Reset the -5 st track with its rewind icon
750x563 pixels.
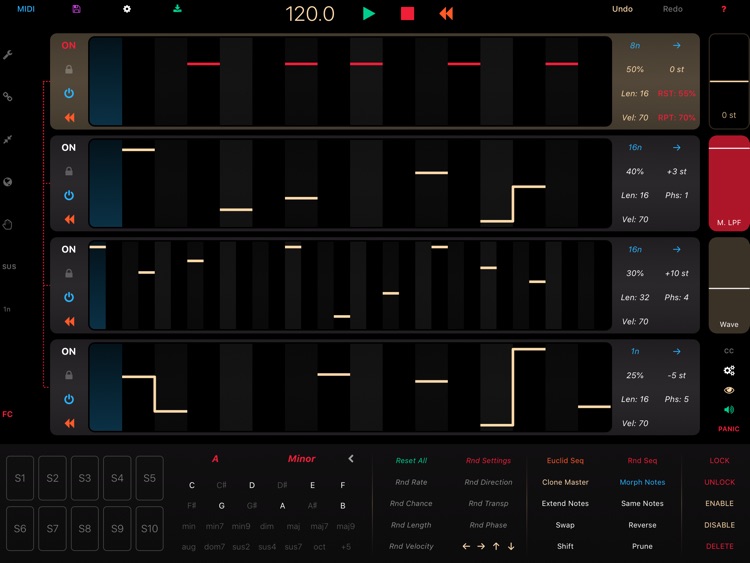pos(69,423)
